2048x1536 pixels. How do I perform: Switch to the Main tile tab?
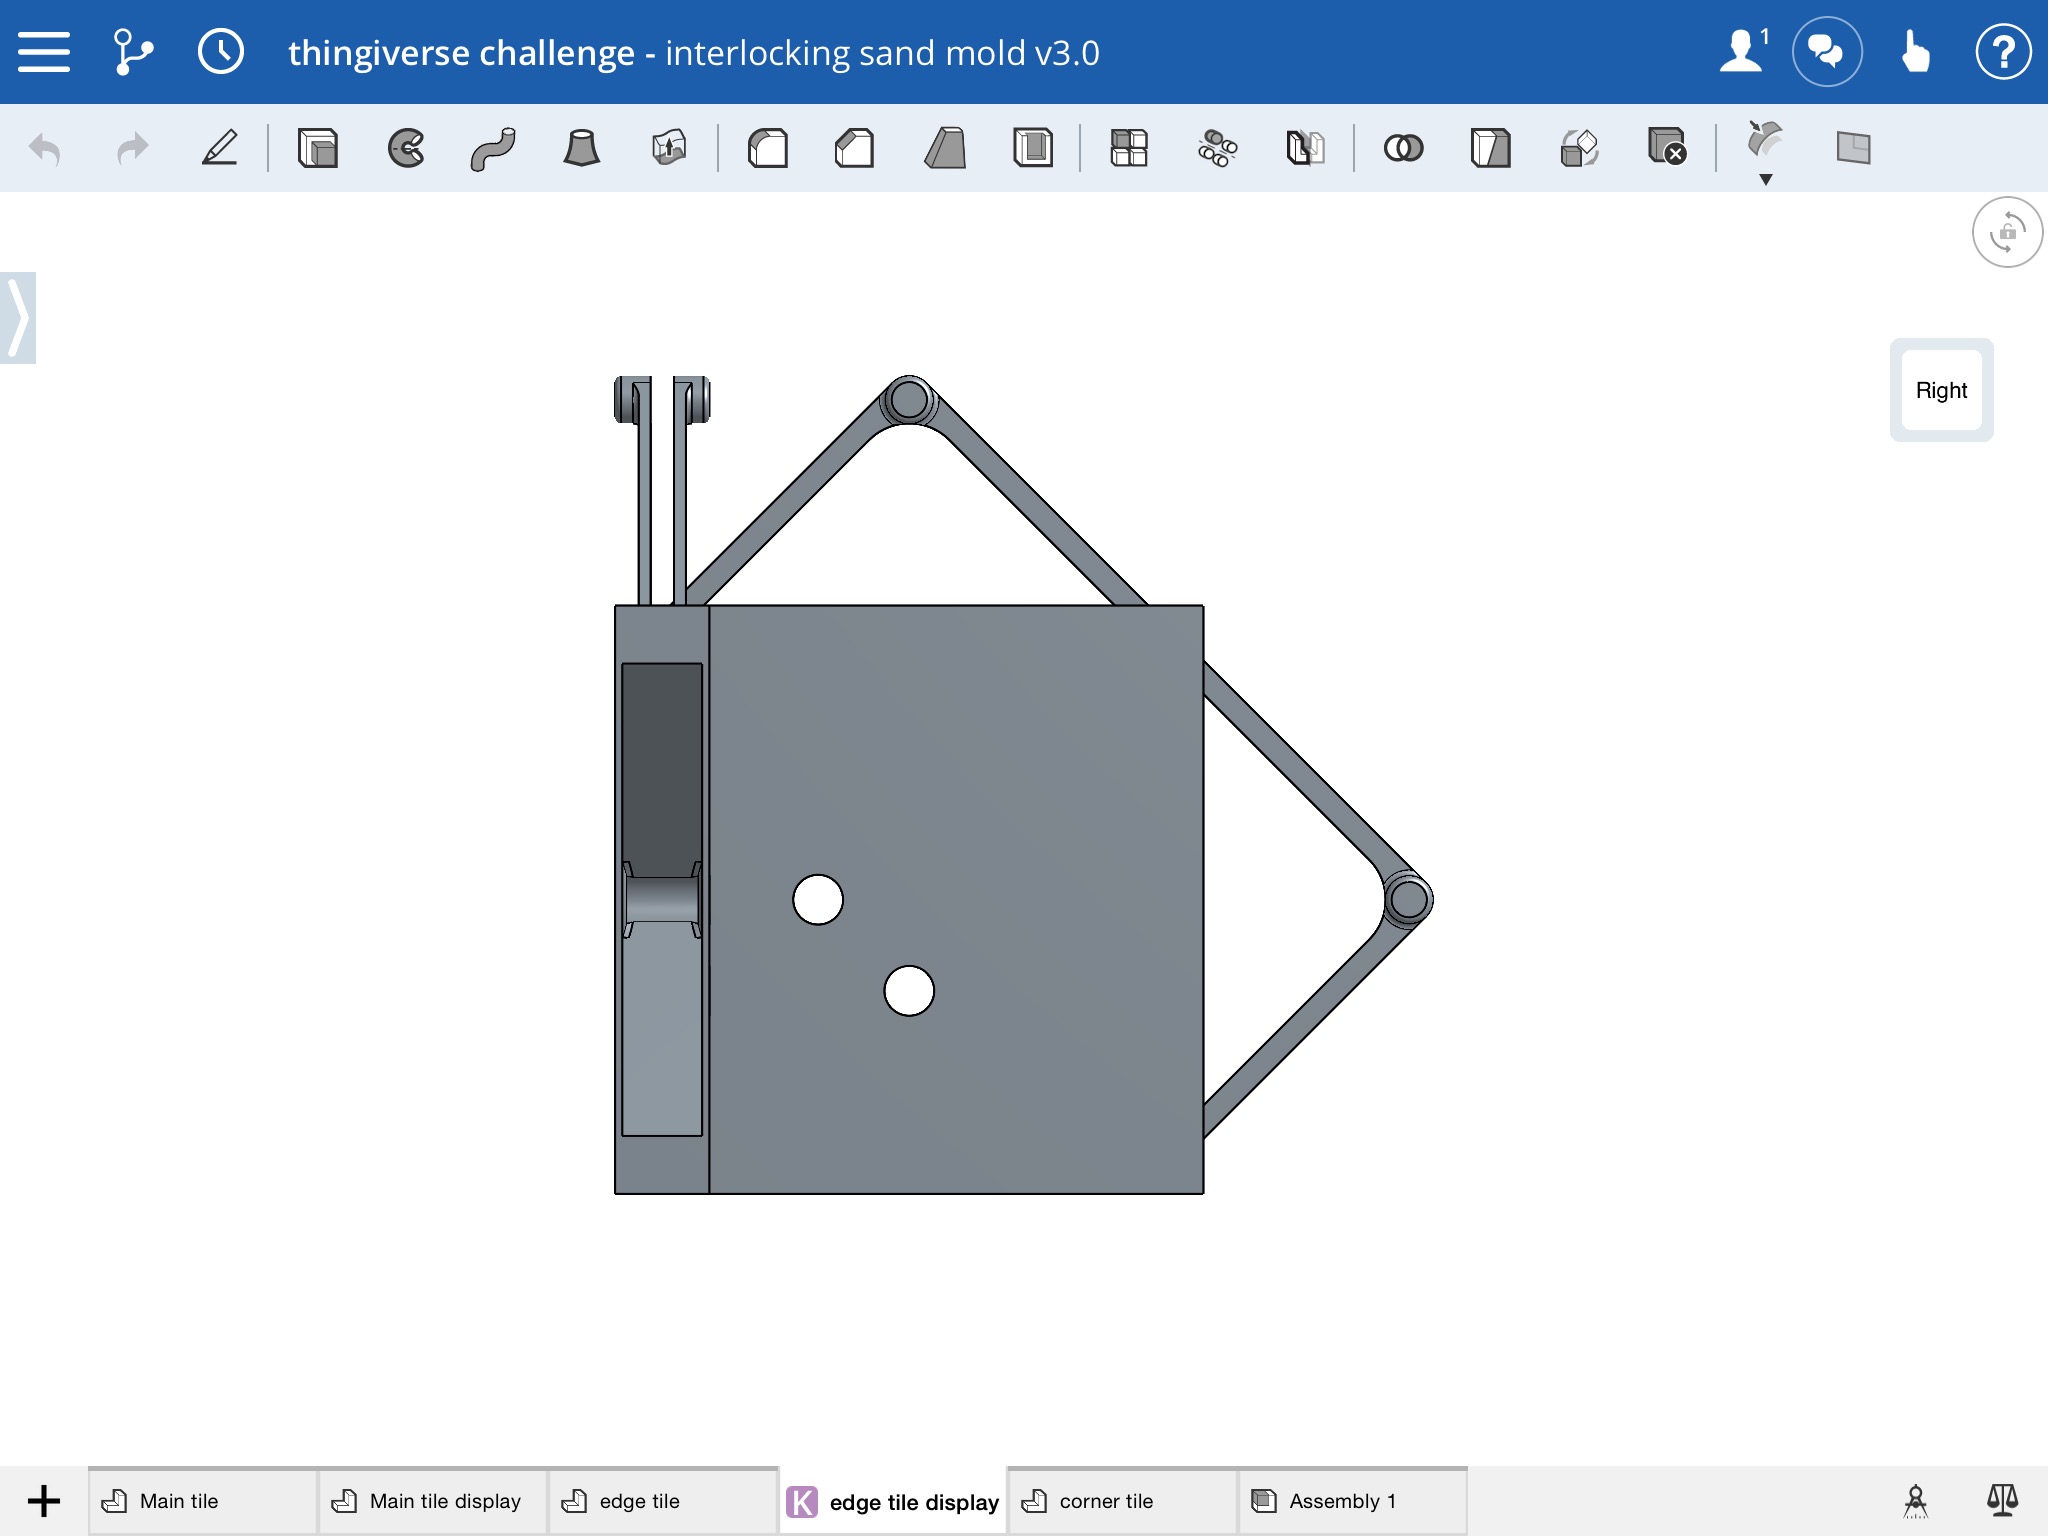[202, 1501]
